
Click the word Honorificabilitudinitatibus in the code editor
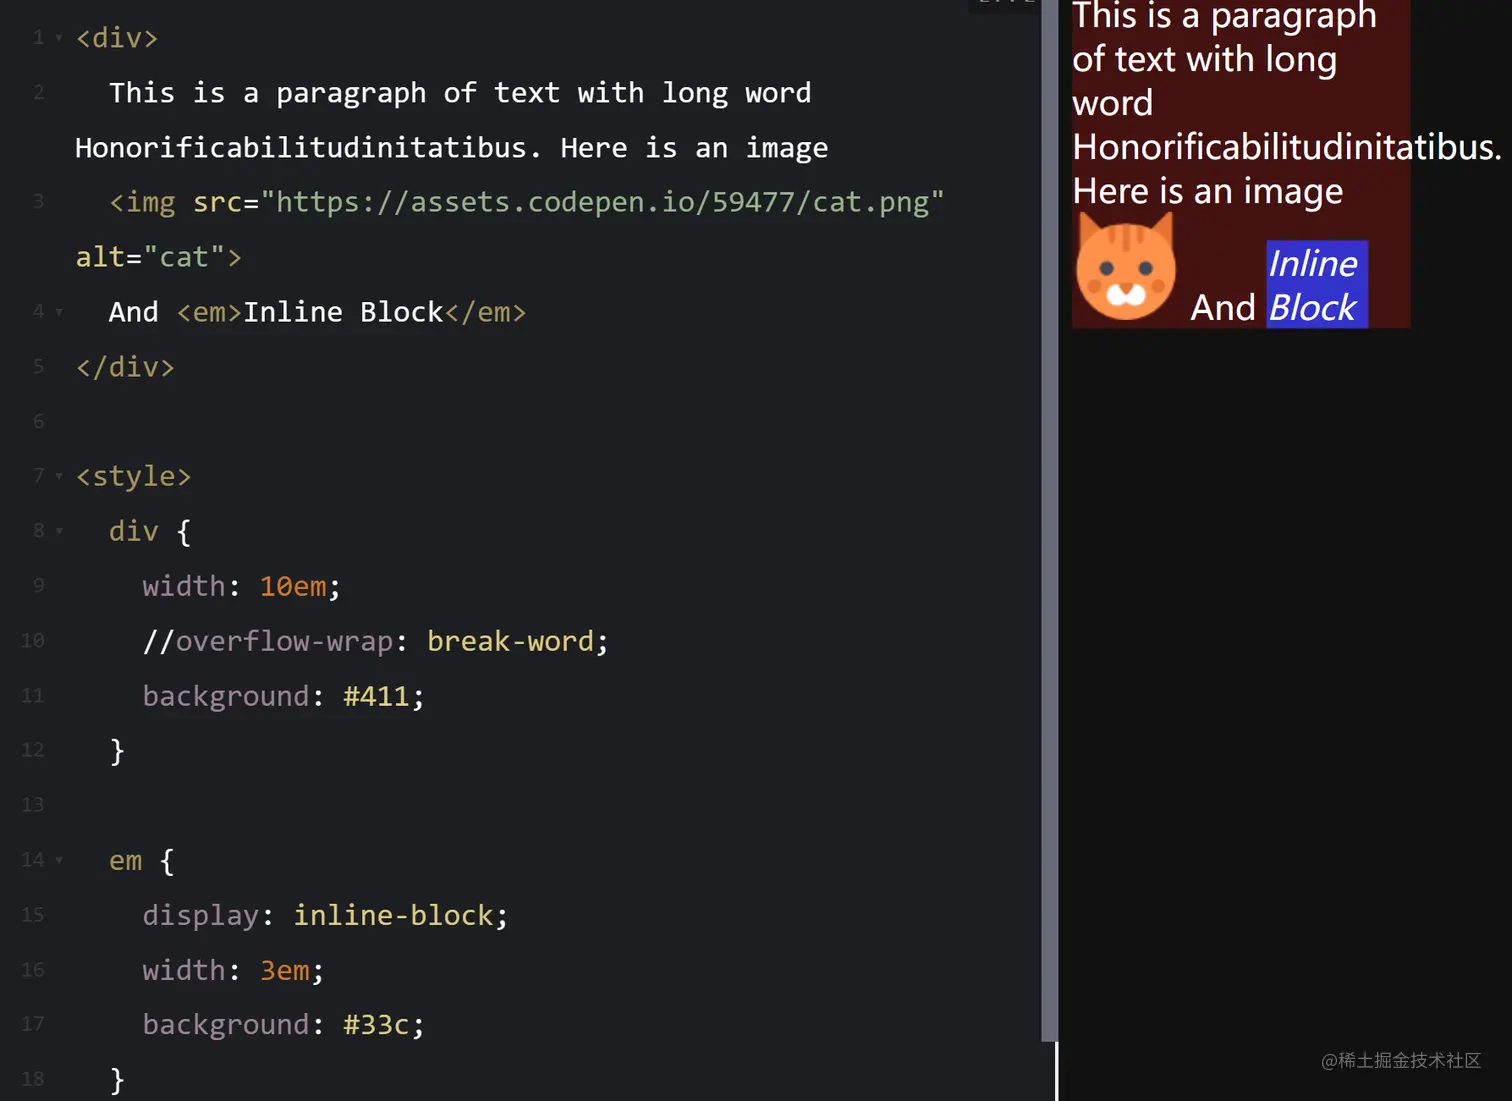tap(301, 148)
